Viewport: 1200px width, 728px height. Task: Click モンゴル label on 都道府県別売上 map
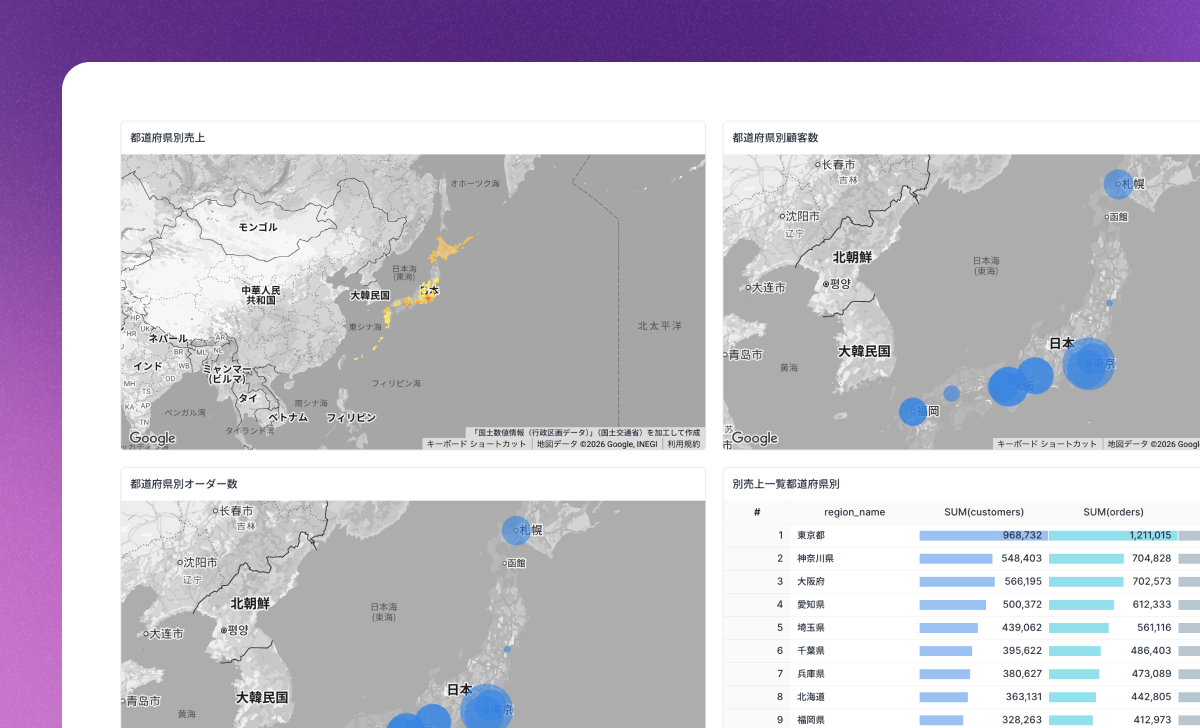point(258,227)
